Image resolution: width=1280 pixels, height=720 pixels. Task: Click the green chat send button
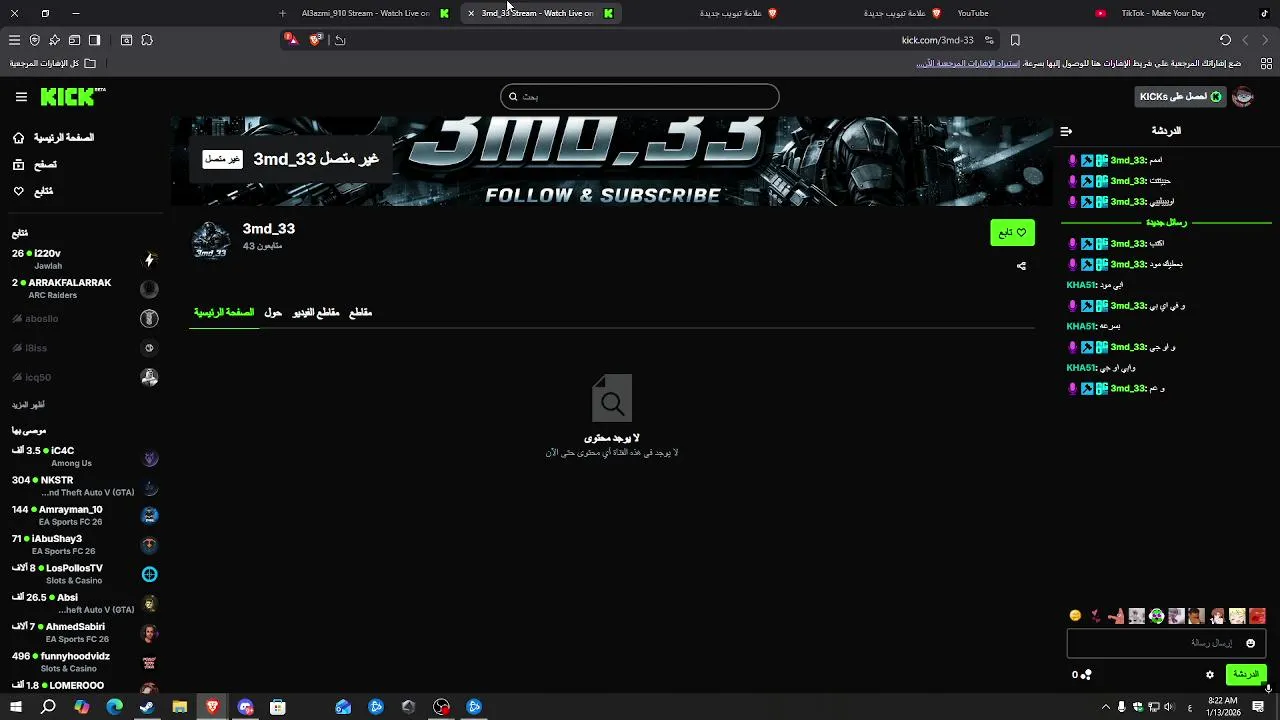1246,675
